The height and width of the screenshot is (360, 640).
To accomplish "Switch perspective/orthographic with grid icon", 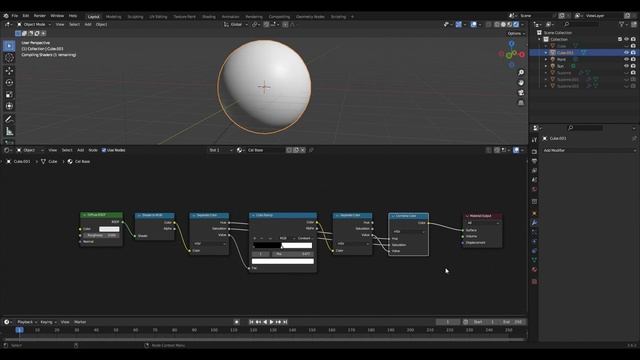I will click(x=521, y=103).
